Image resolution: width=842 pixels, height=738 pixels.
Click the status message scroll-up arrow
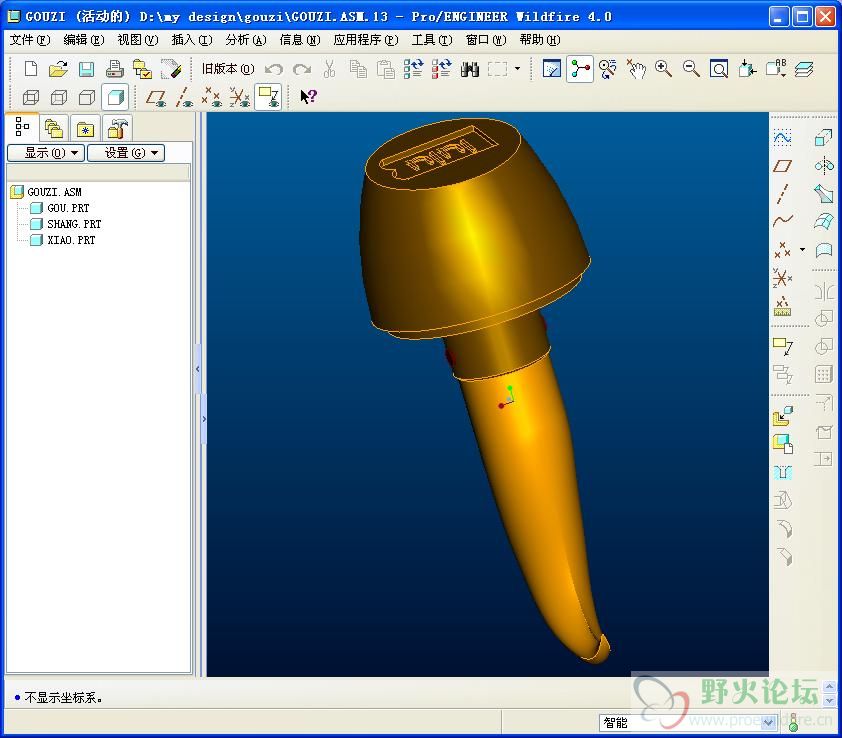coord(830,687)
